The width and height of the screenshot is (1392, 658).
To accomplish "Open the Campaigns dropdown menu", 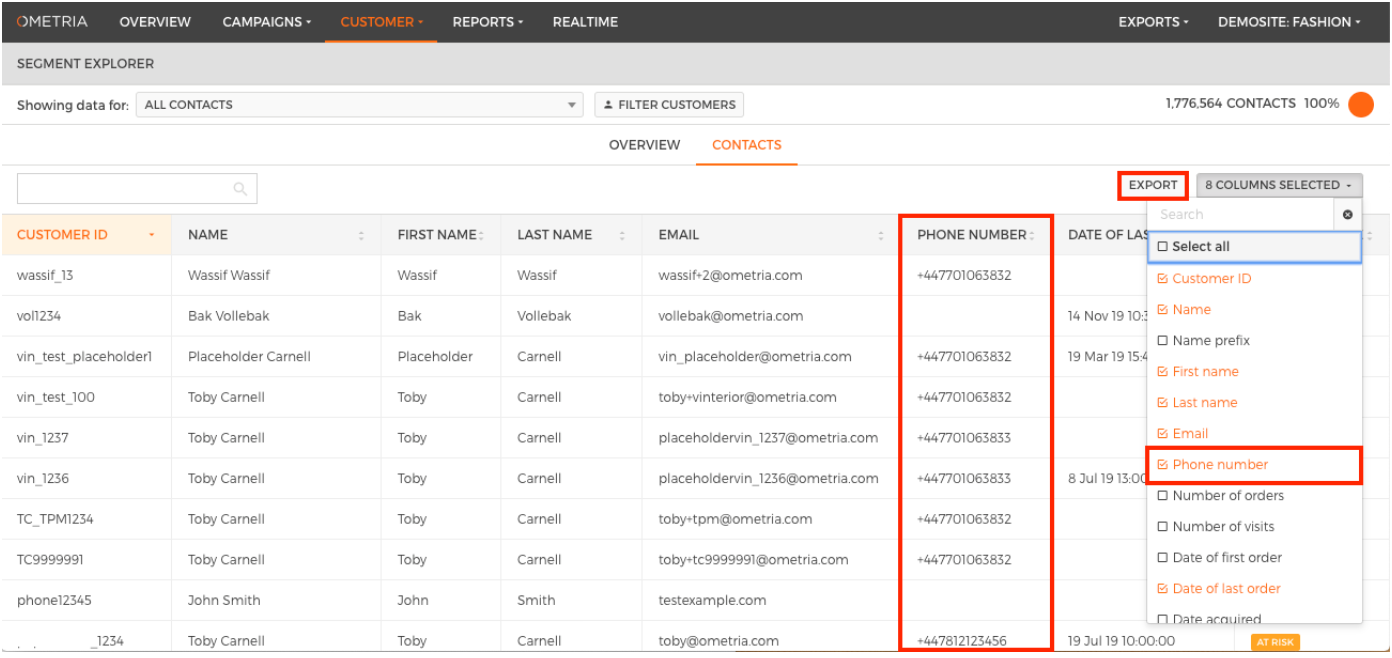I will (266, 21).
